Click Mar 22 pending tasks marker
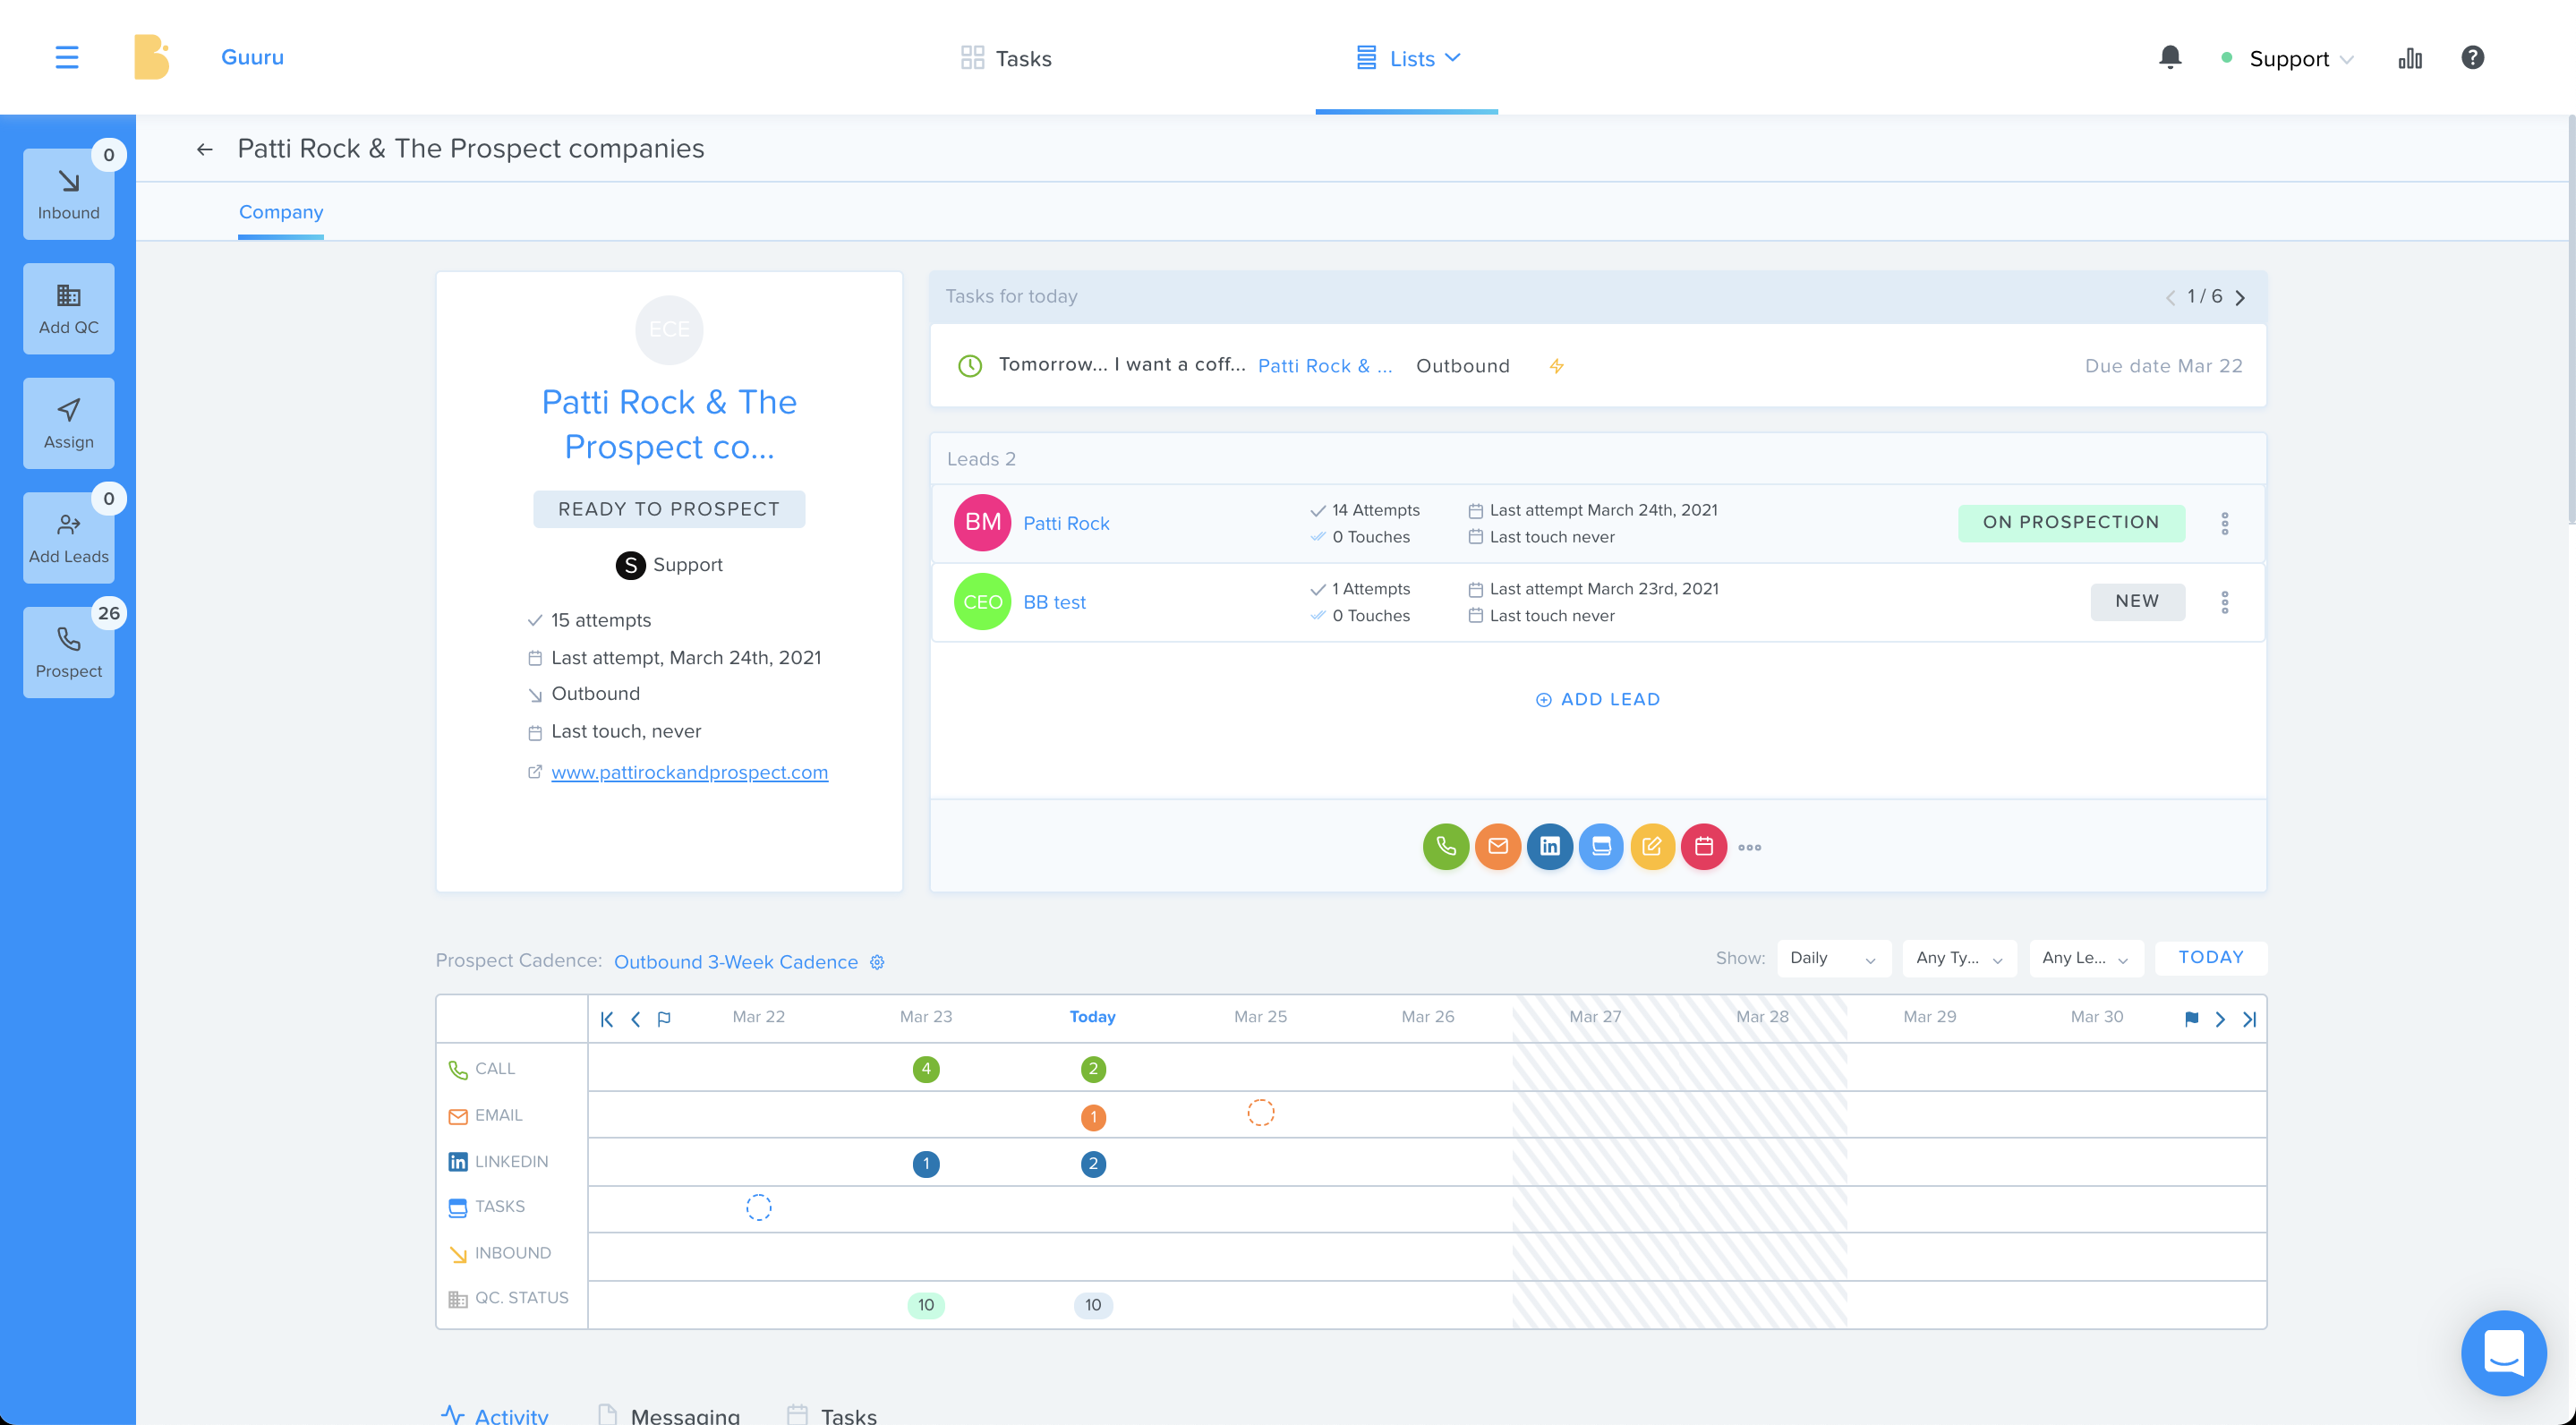Viewport: 2576px width, 1425px height. click(x=759, y=1207)
